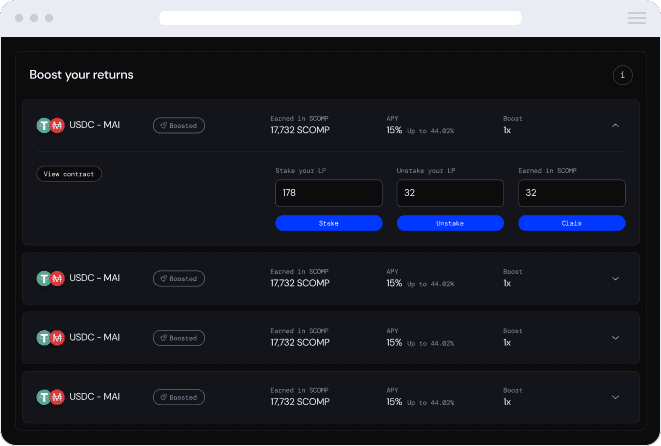Click the Earned in SCOMP input field
Screen dimensions: 661x446
[x=572, y=193]
